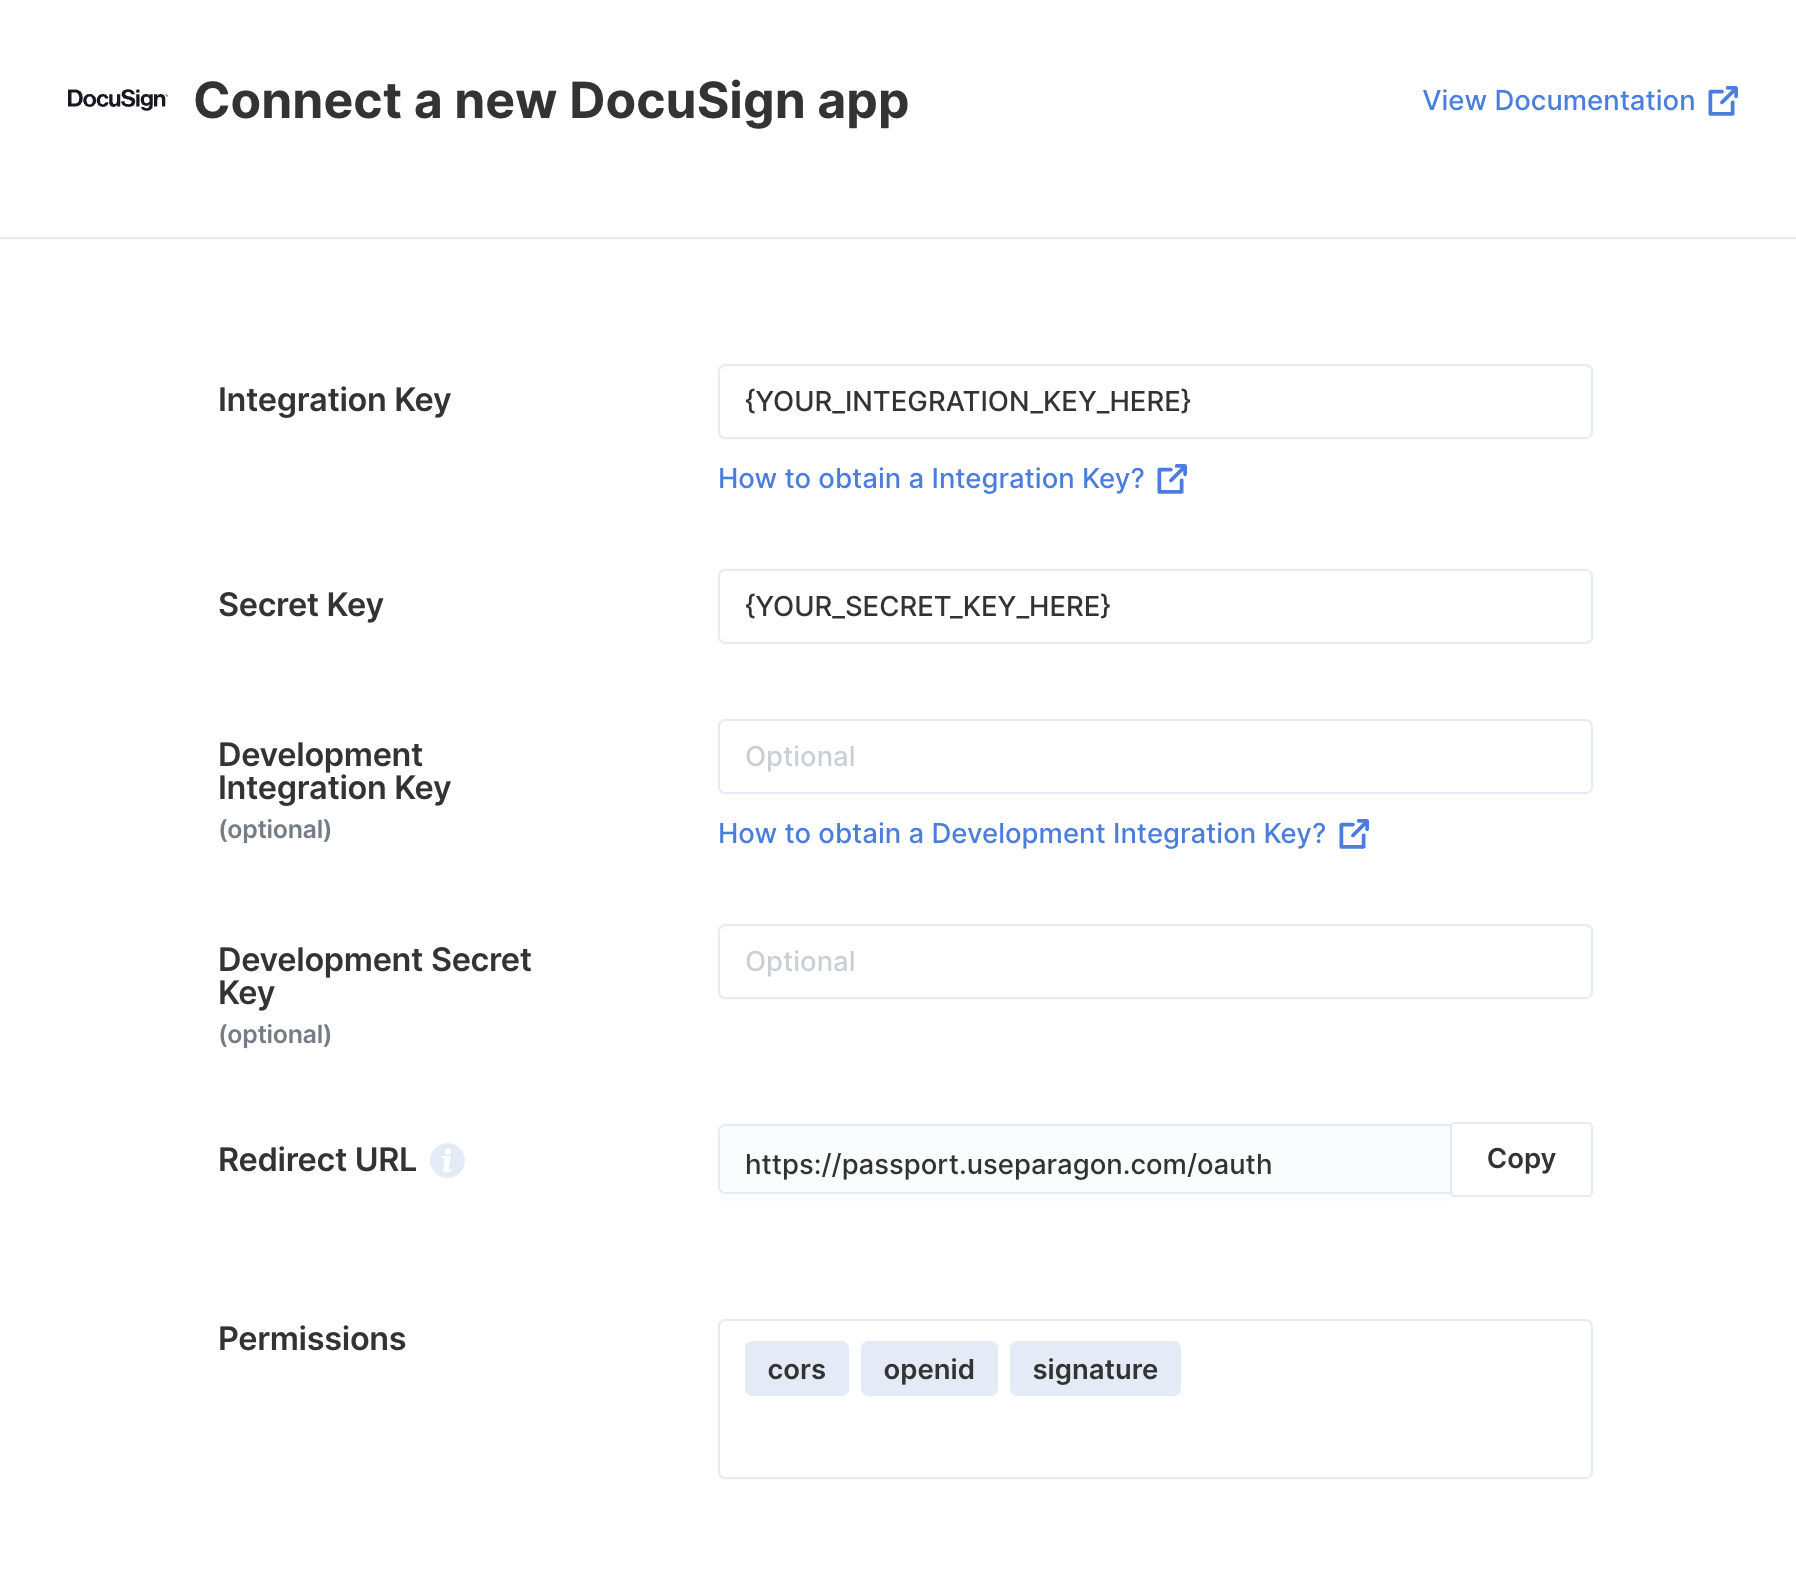Select the openid permission tag

point(929,1368)
